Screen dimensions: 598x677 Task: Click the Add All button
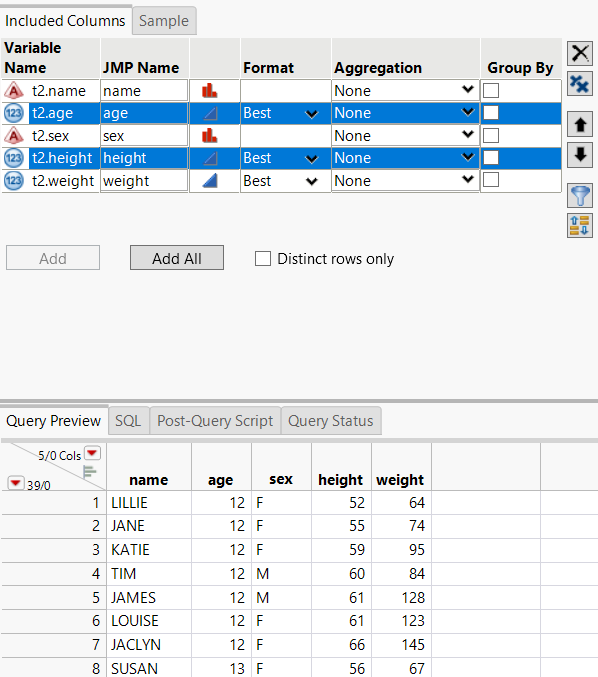(177, 258)
